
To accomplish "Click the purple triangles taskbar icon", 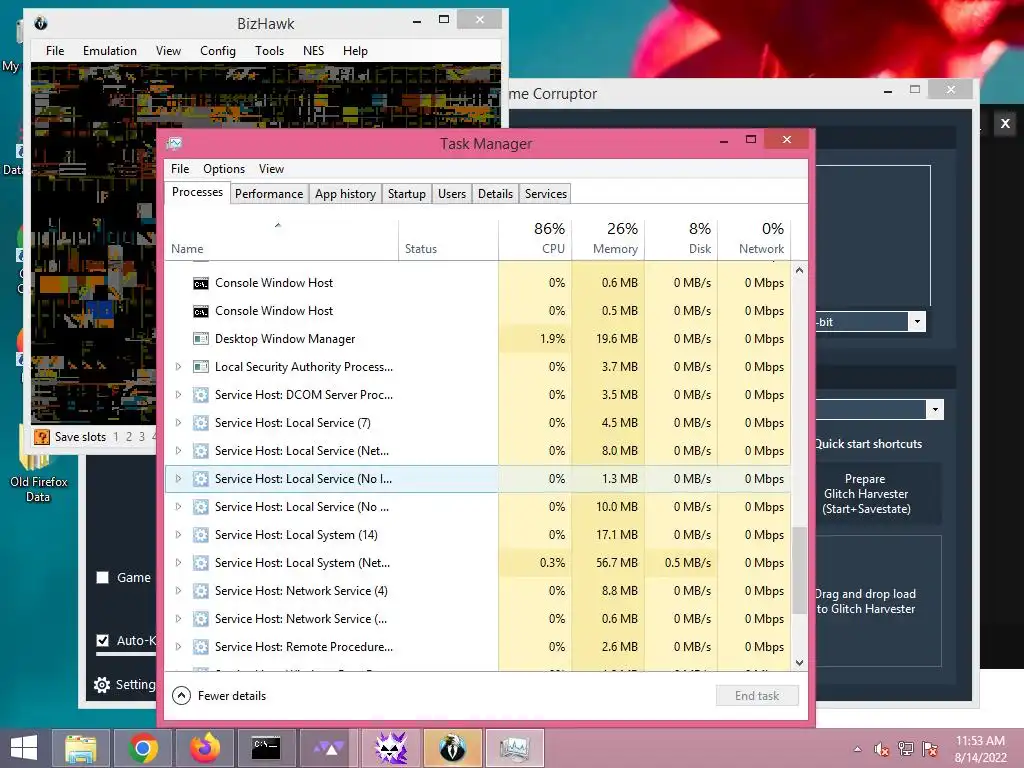I will pos(329,748).
